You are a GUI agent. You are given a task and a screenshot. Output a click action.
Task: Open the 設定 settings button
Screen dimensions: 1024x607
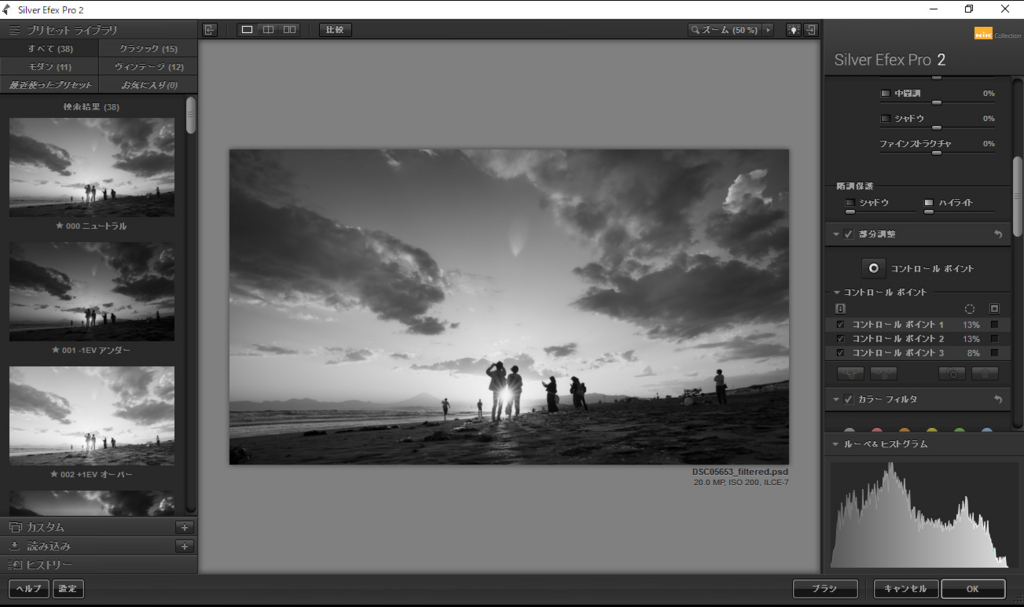pos(67,589)
